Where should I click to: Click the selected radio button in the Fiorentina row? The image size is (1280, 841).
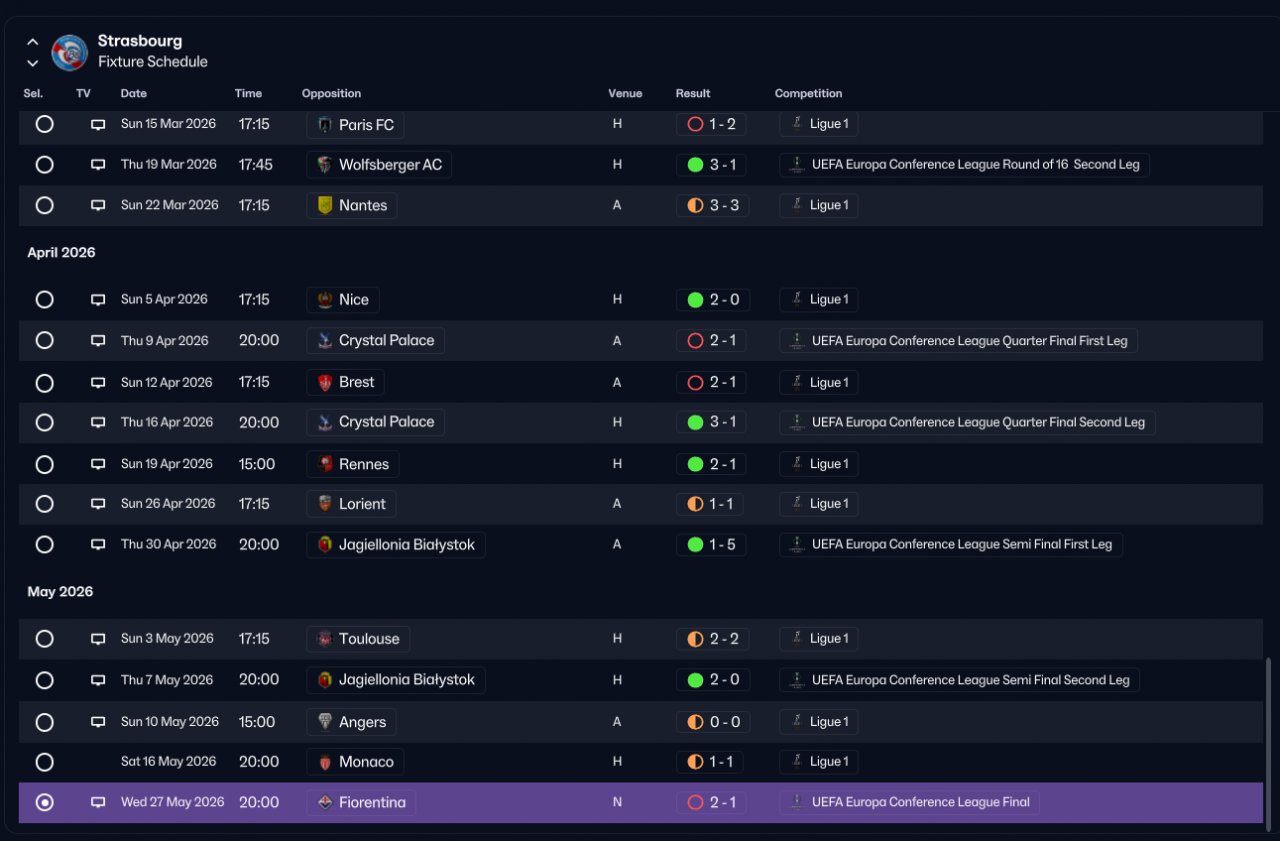click(x=44, y=802)
